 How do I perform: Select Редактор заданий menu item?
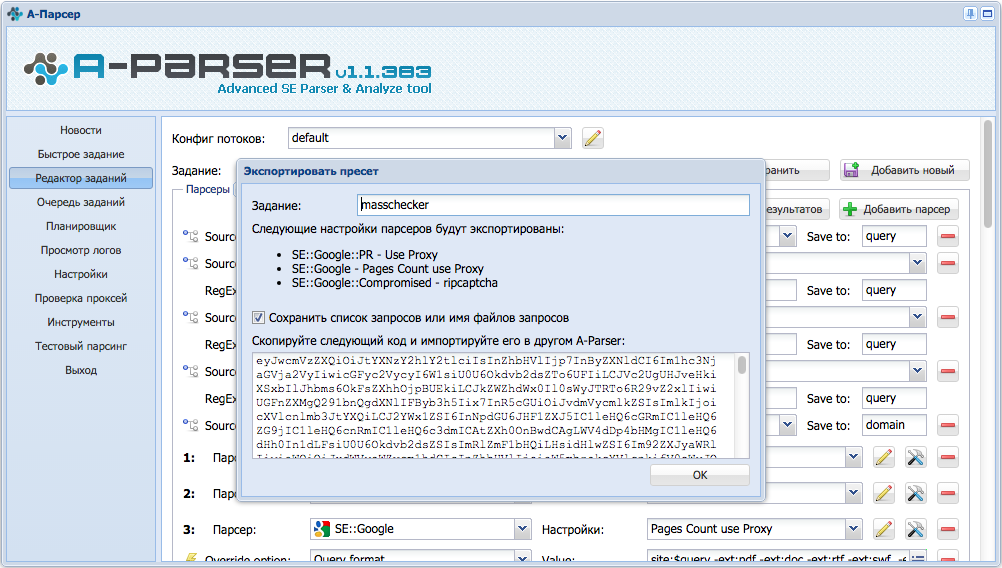(81, 178)
